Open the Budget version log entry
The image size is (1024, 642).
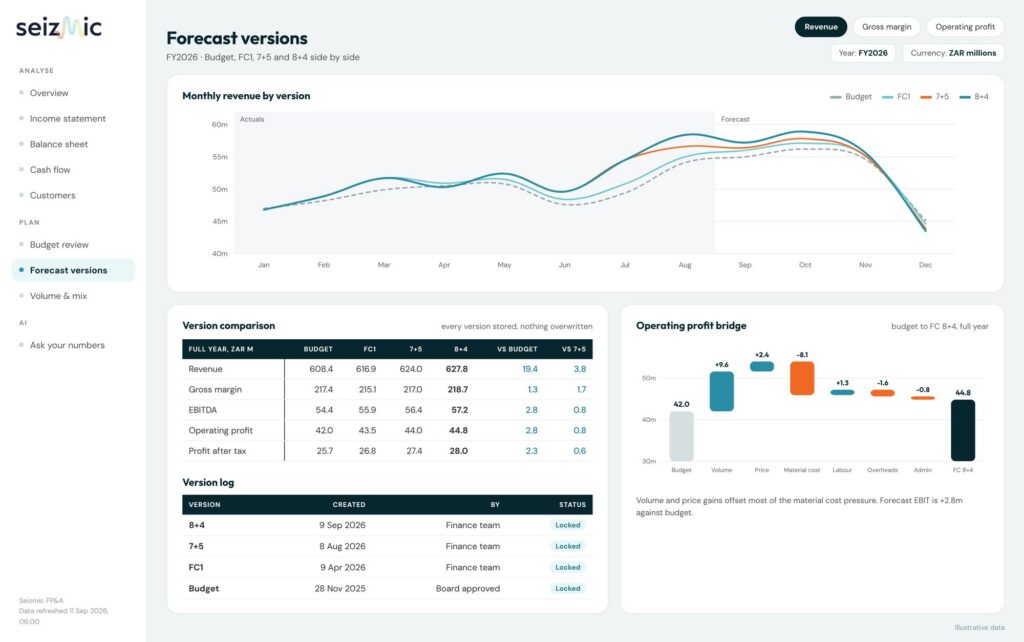coord(387,588)
